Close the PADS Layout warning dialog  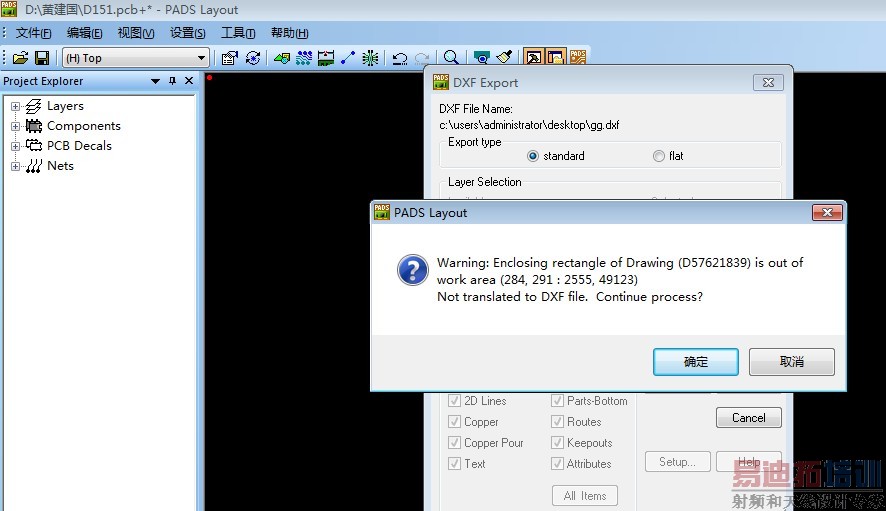827,213
